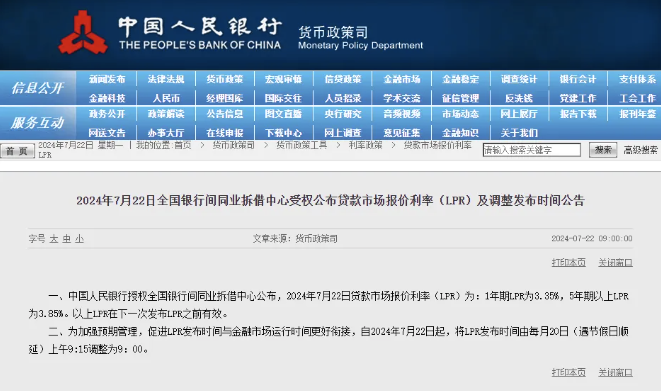The image size is (661, 391).
Task: Open the 人民币 navigation item
Action: [x=166, y=98]
